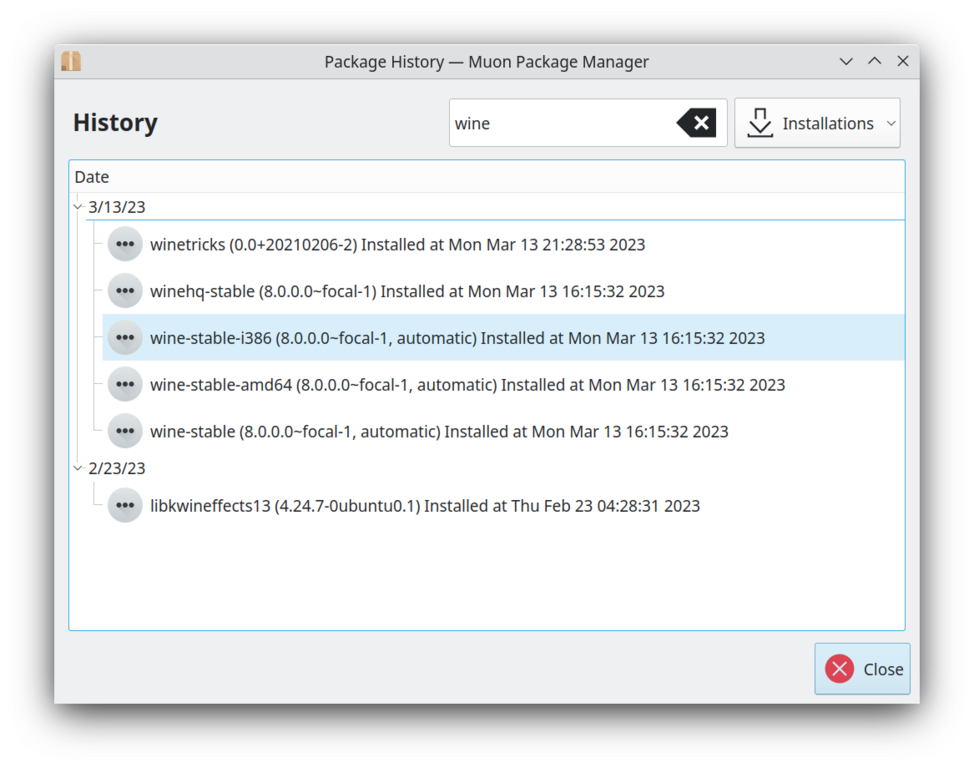Collapse the 2/23/23 date group

78,468
